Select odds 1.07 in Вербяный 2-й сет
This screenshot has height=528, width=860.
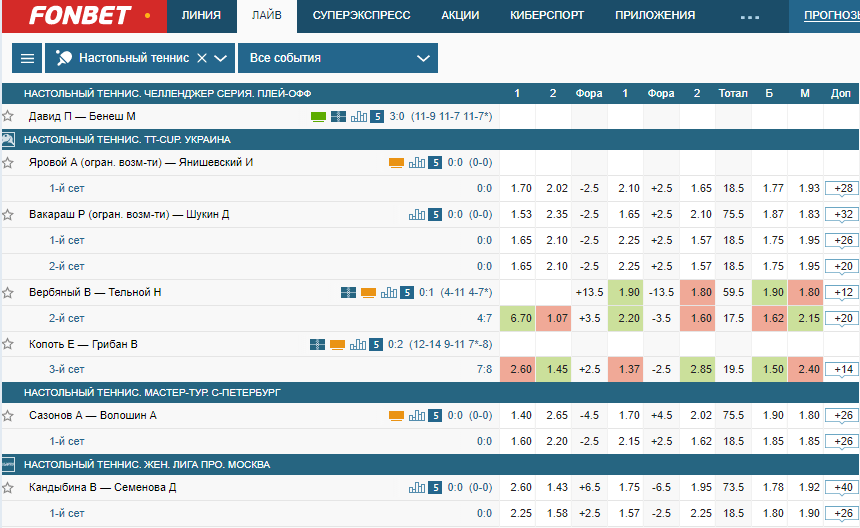click(553, 319)
